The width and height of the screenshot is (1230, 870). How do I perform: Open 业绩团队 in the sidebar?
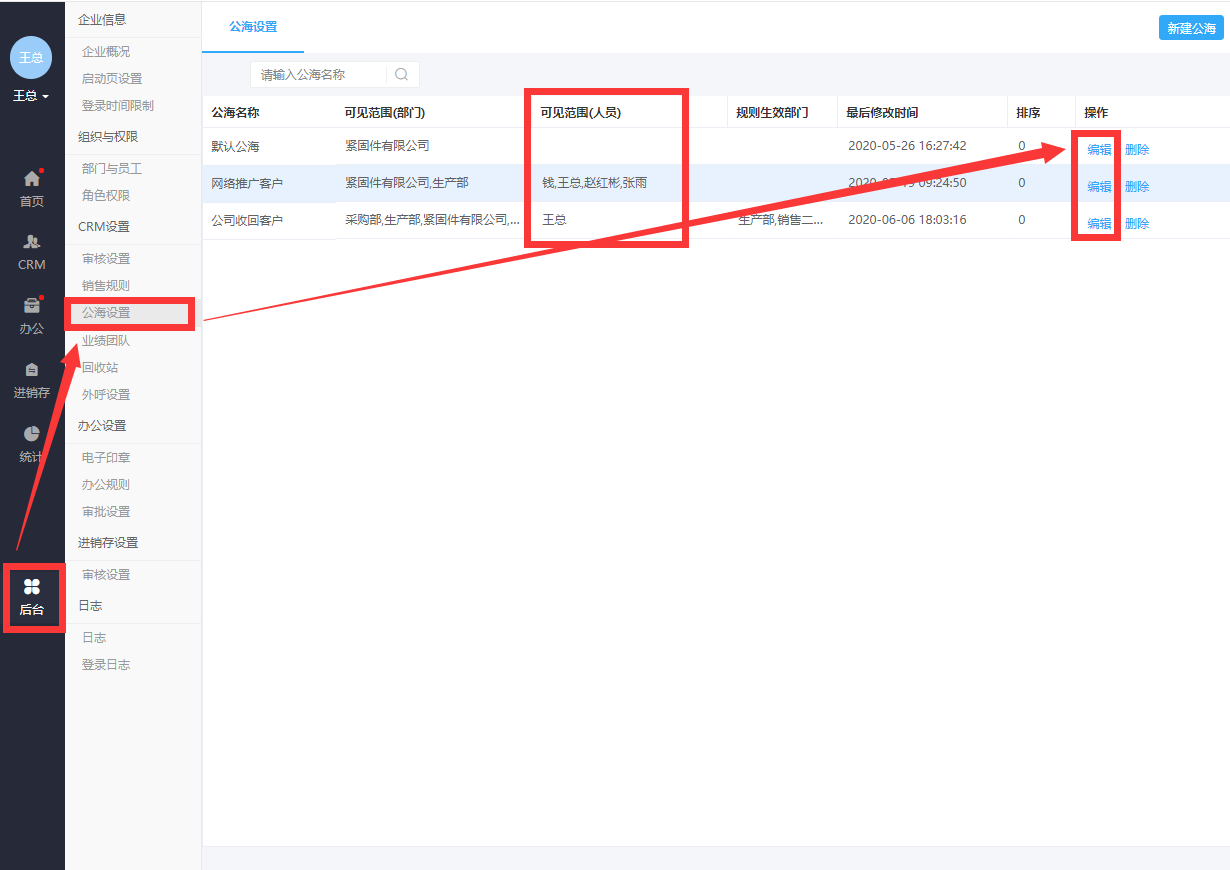(106, 340)
